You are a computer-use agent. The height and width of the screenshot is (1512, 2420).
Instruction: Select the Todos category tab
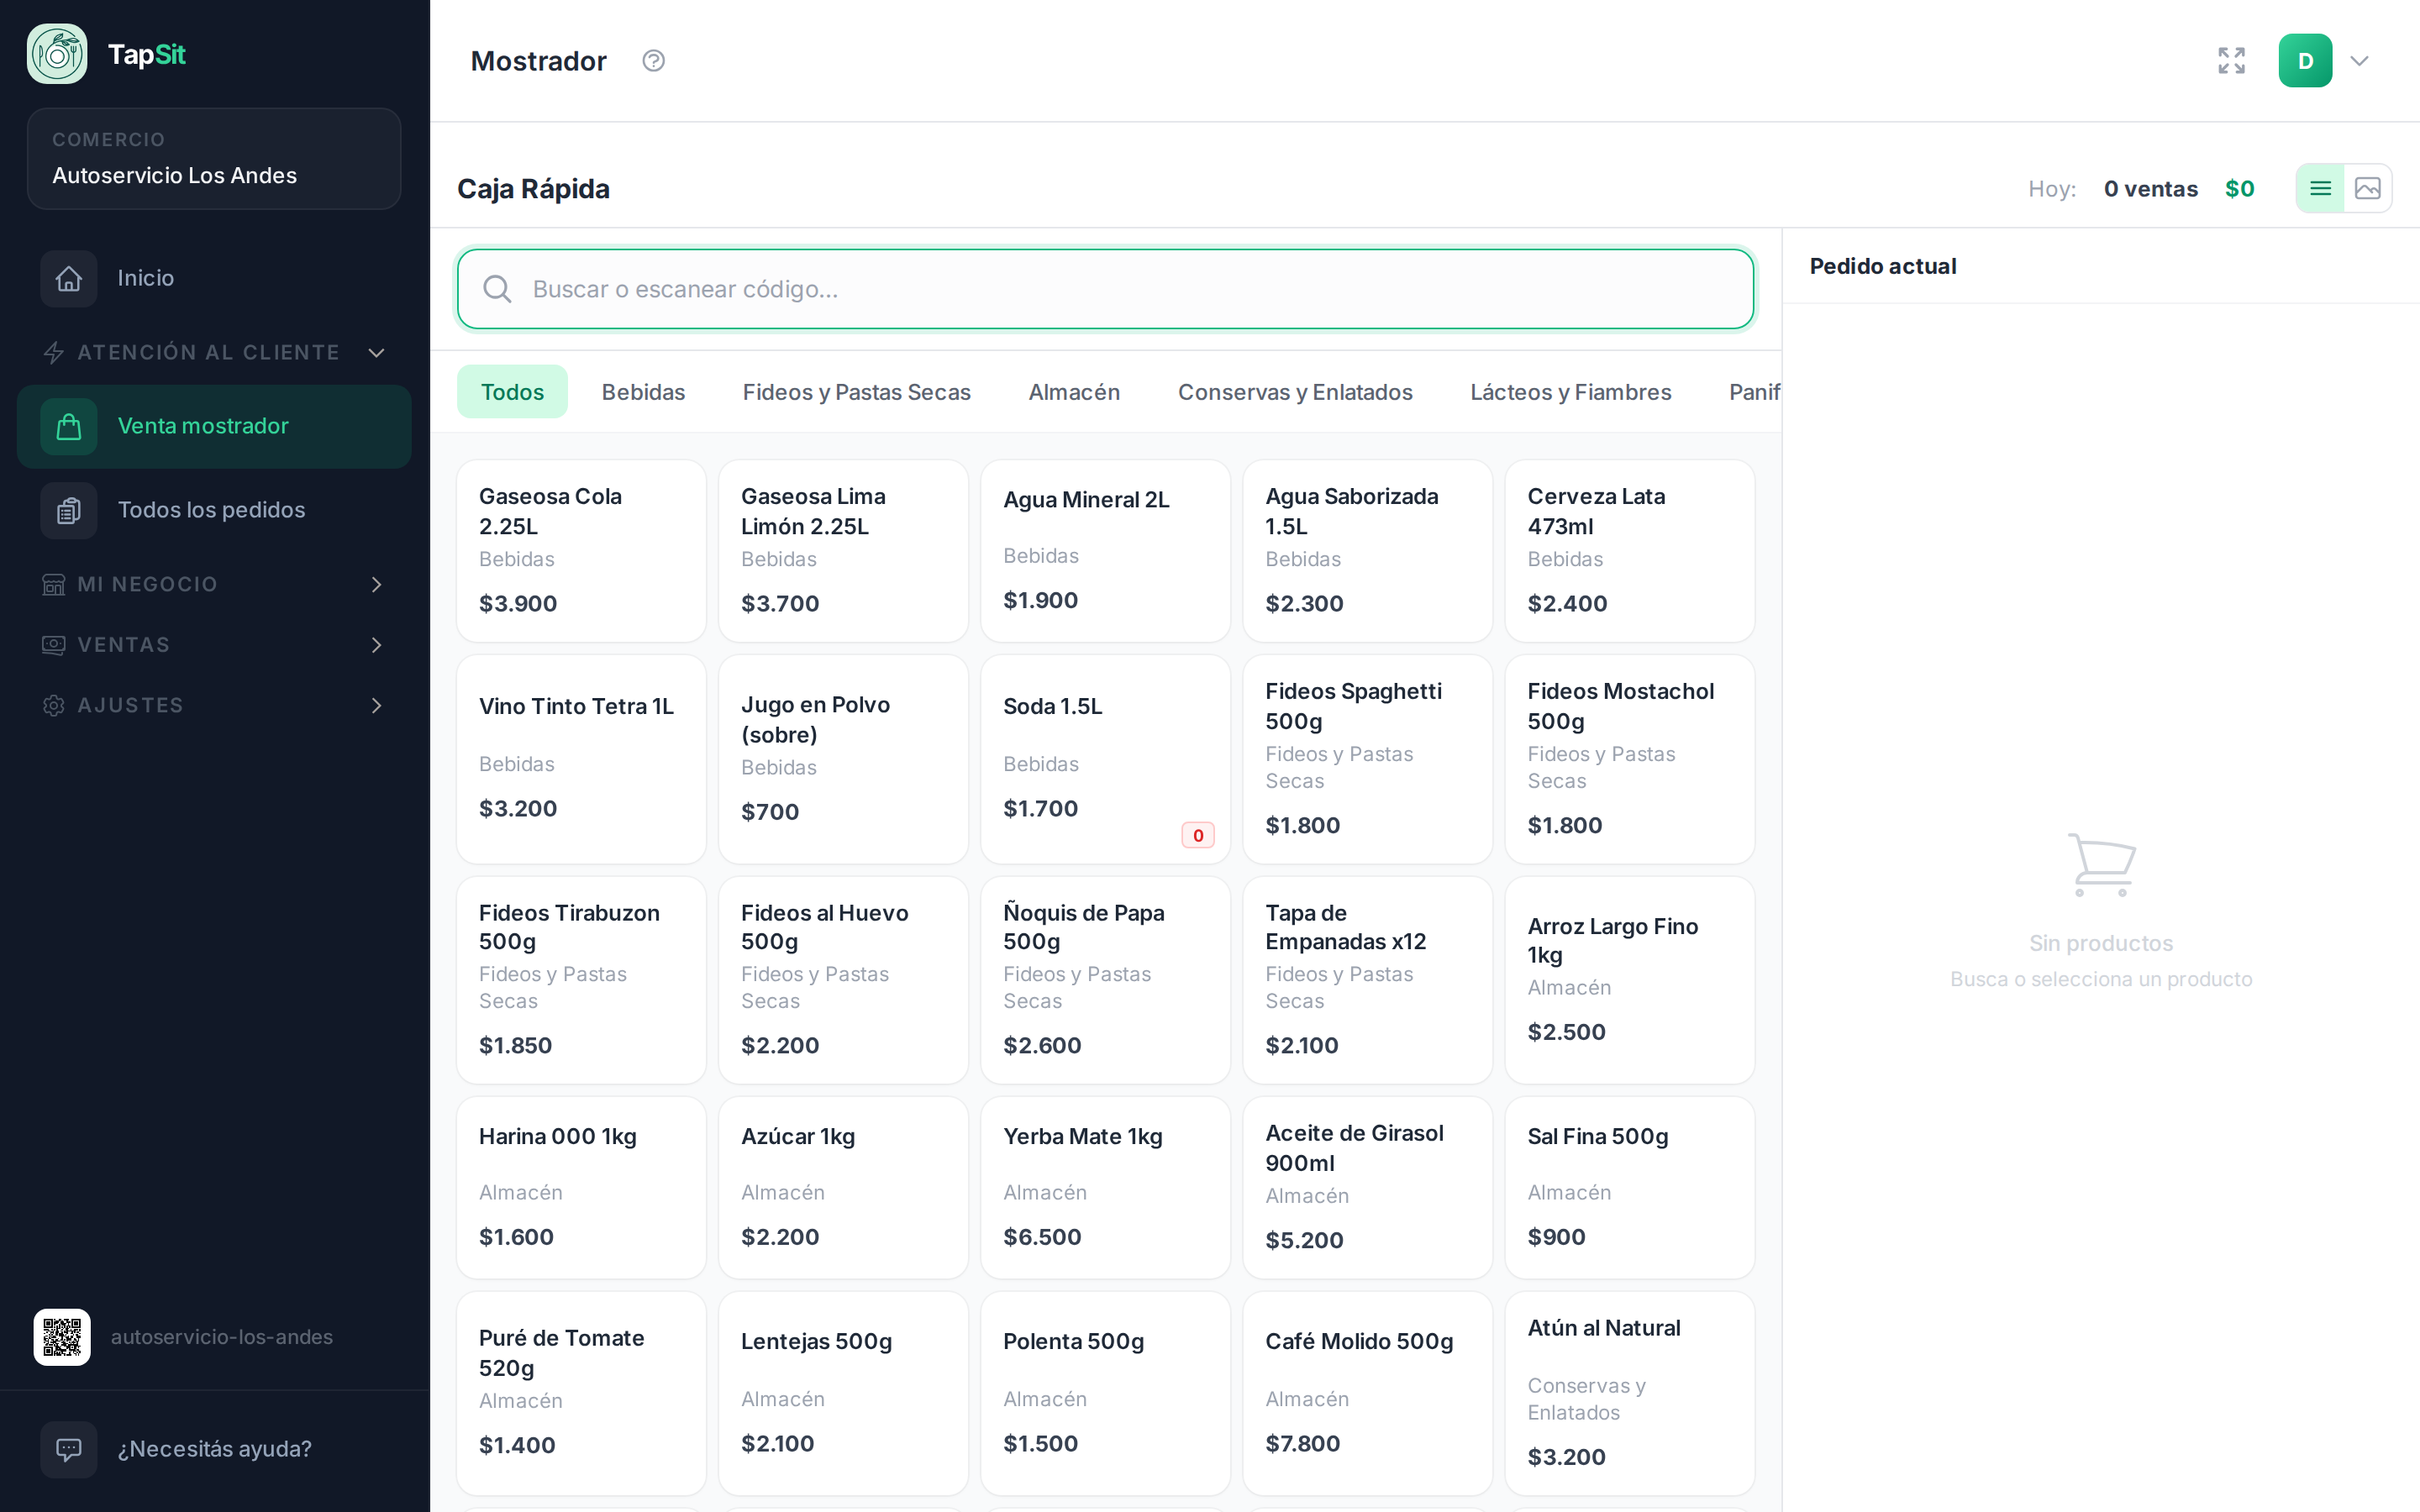tap(512, 392)
